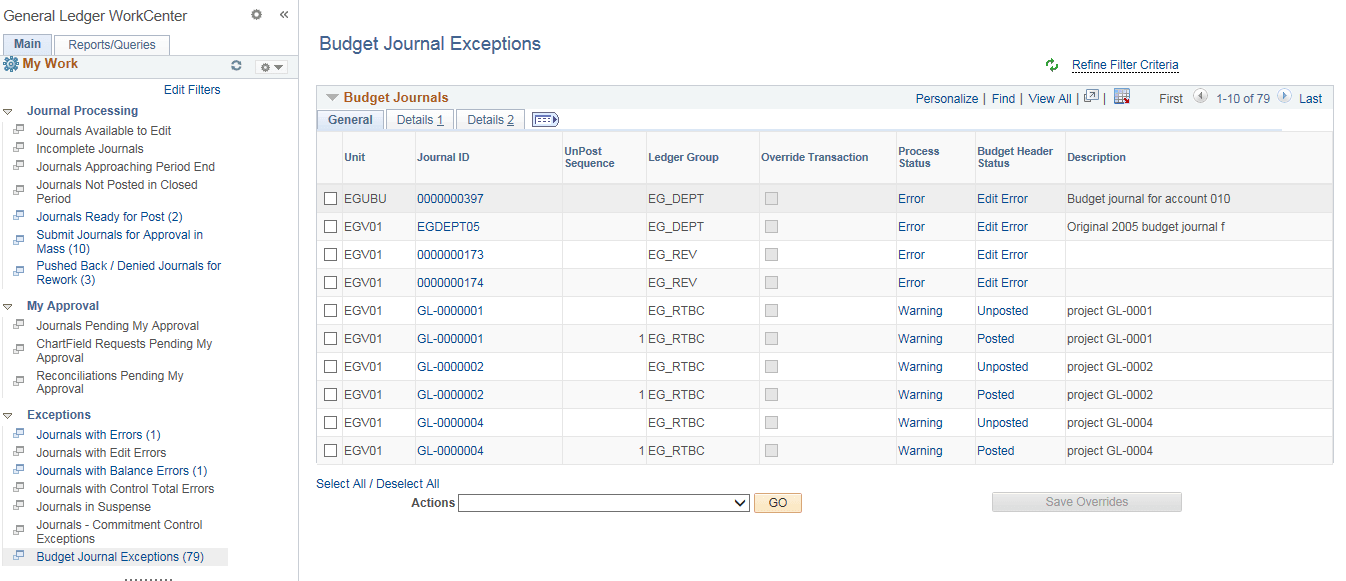The width and height of the screenshot is (1346, 581).
Task: Check the row checkbox for journal EGDEPT05
Action: point(330,226)
